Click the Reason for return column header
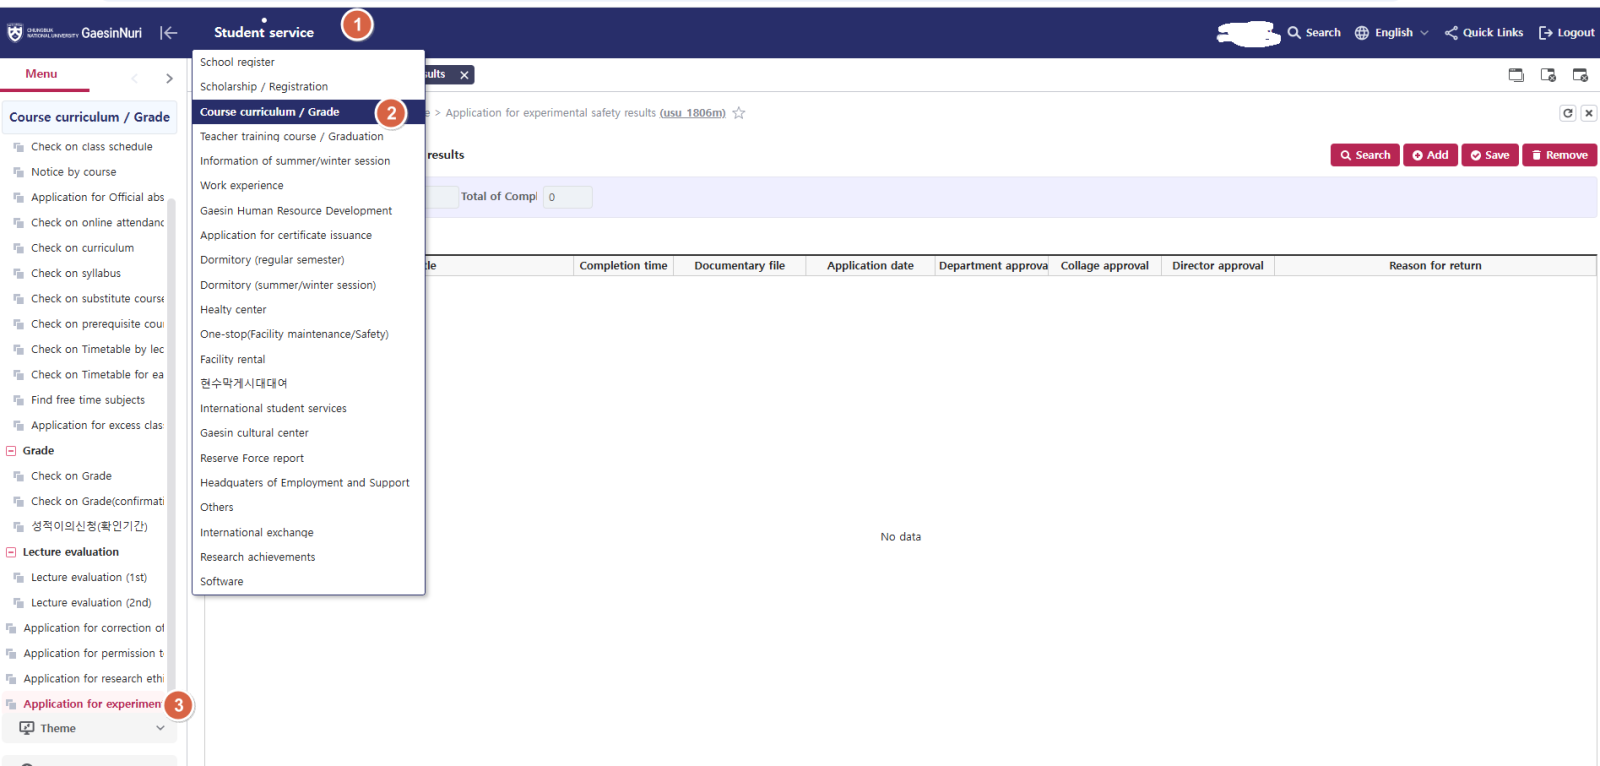Image resolution: width=1600 pixels, height=766 pixels. point(1435,266)
